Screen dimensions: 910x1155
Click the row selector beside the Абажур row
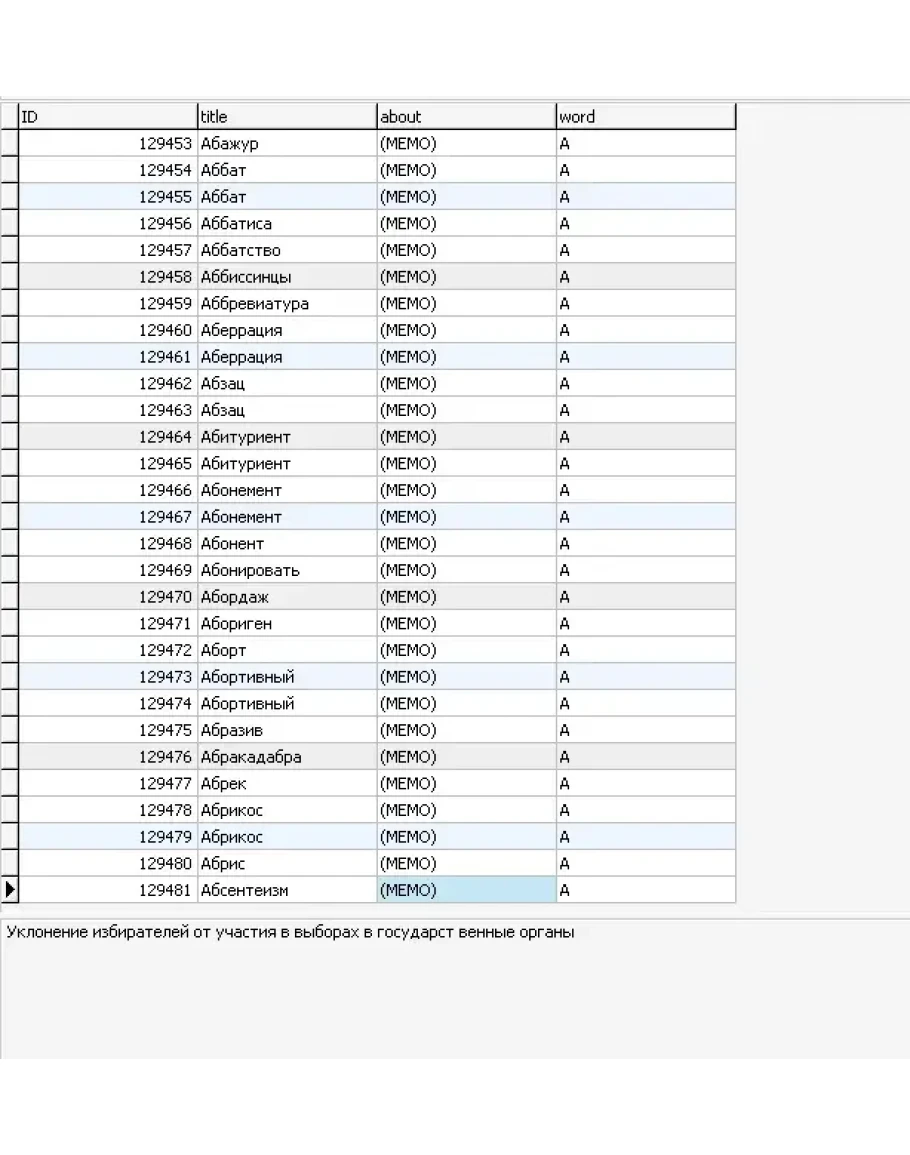point(10,143)
